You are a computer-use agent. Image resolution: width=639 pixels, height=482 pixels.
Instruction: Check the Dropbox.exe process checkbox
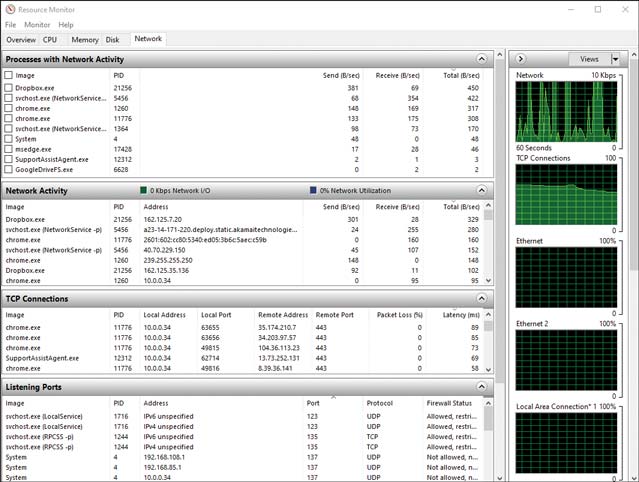click(8, 88)
